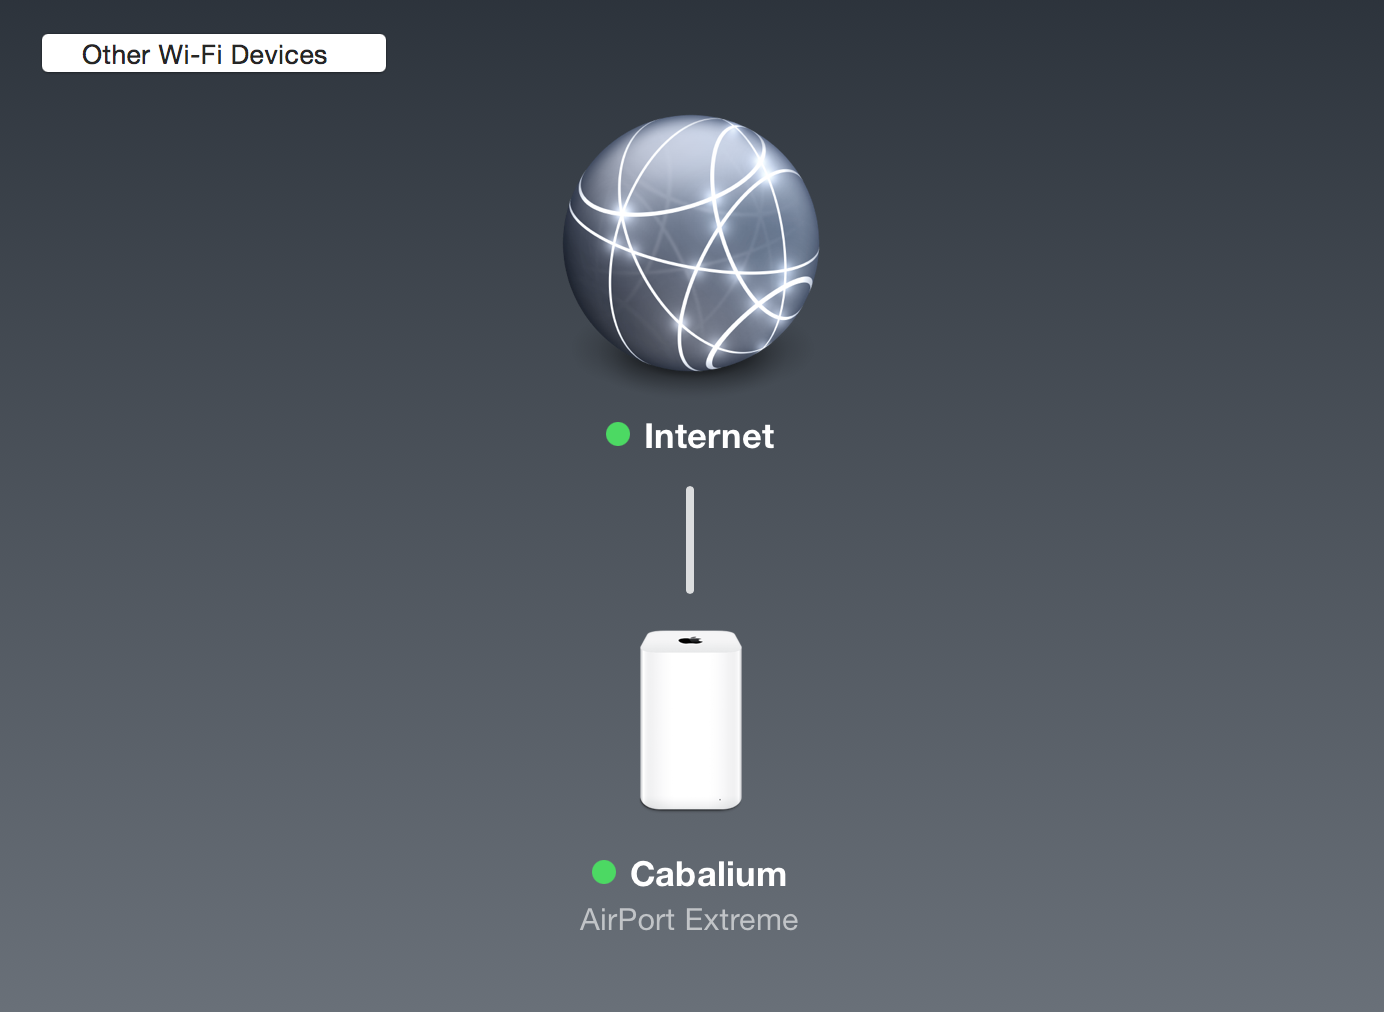Click the green status dot beside Cabalium

[x=604, y=872]
